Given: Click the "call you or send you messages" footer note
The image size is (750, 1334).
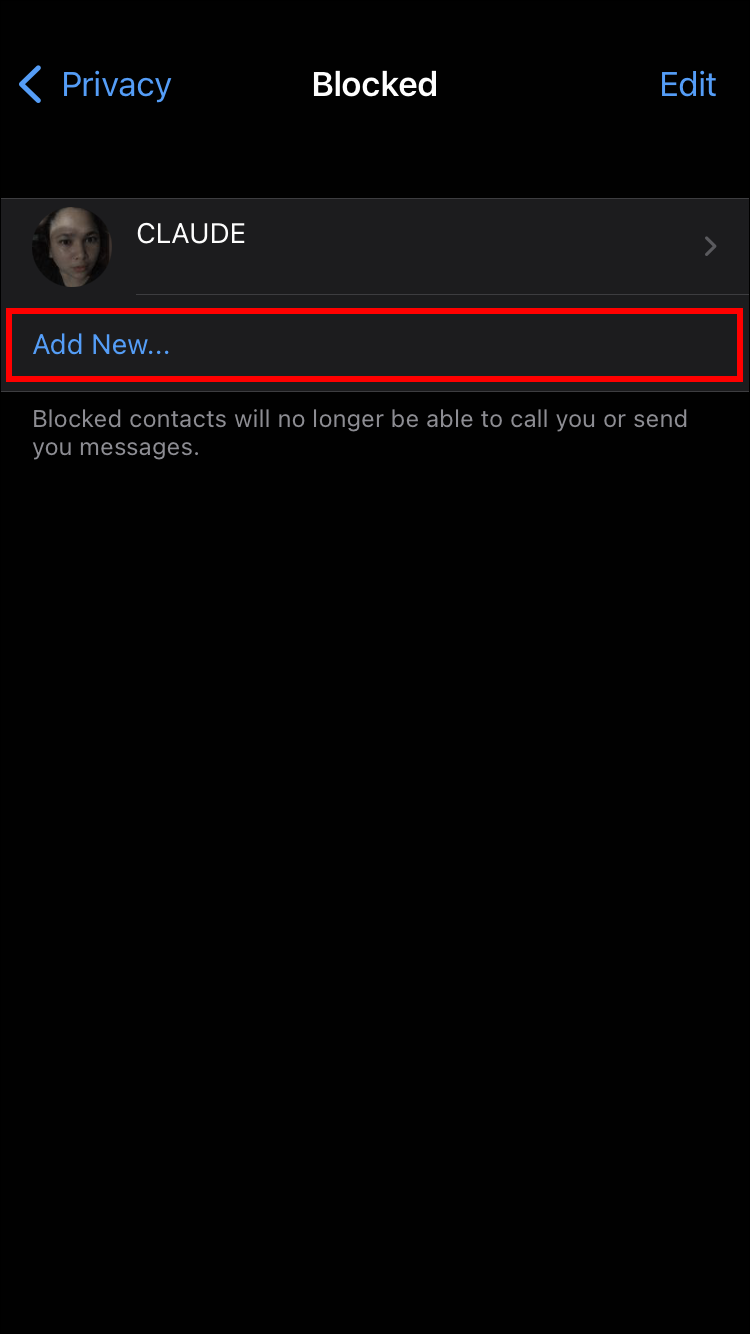Looking at the screenshot, I should click(360, 432).
